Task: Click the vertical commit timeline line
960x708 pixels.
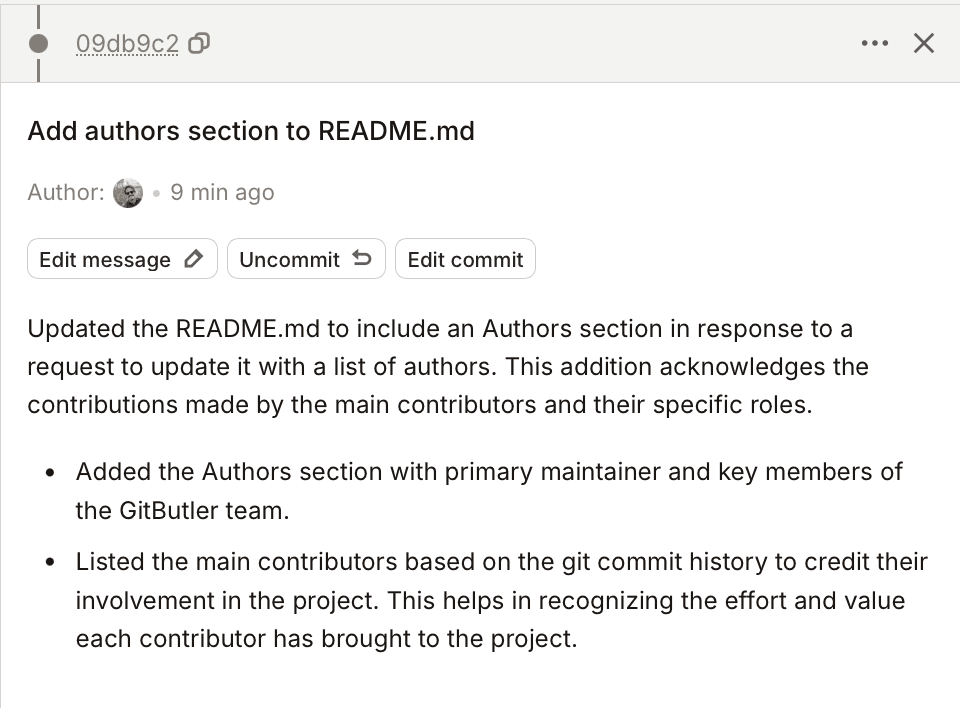Action: pos(37,15)
